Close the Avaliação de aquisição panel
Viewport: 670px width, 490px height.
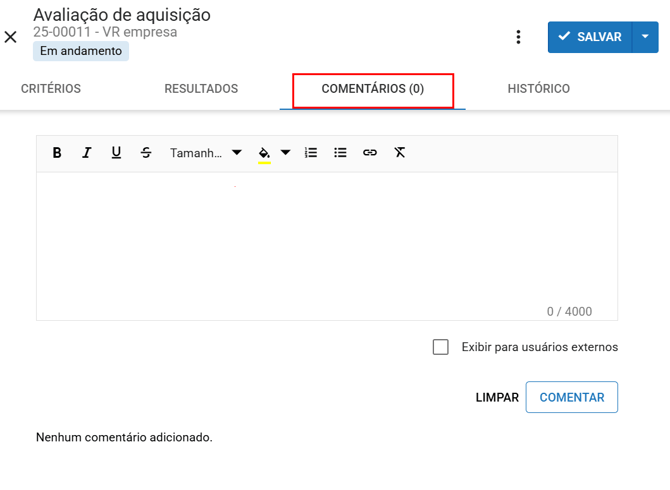point(11,37)
